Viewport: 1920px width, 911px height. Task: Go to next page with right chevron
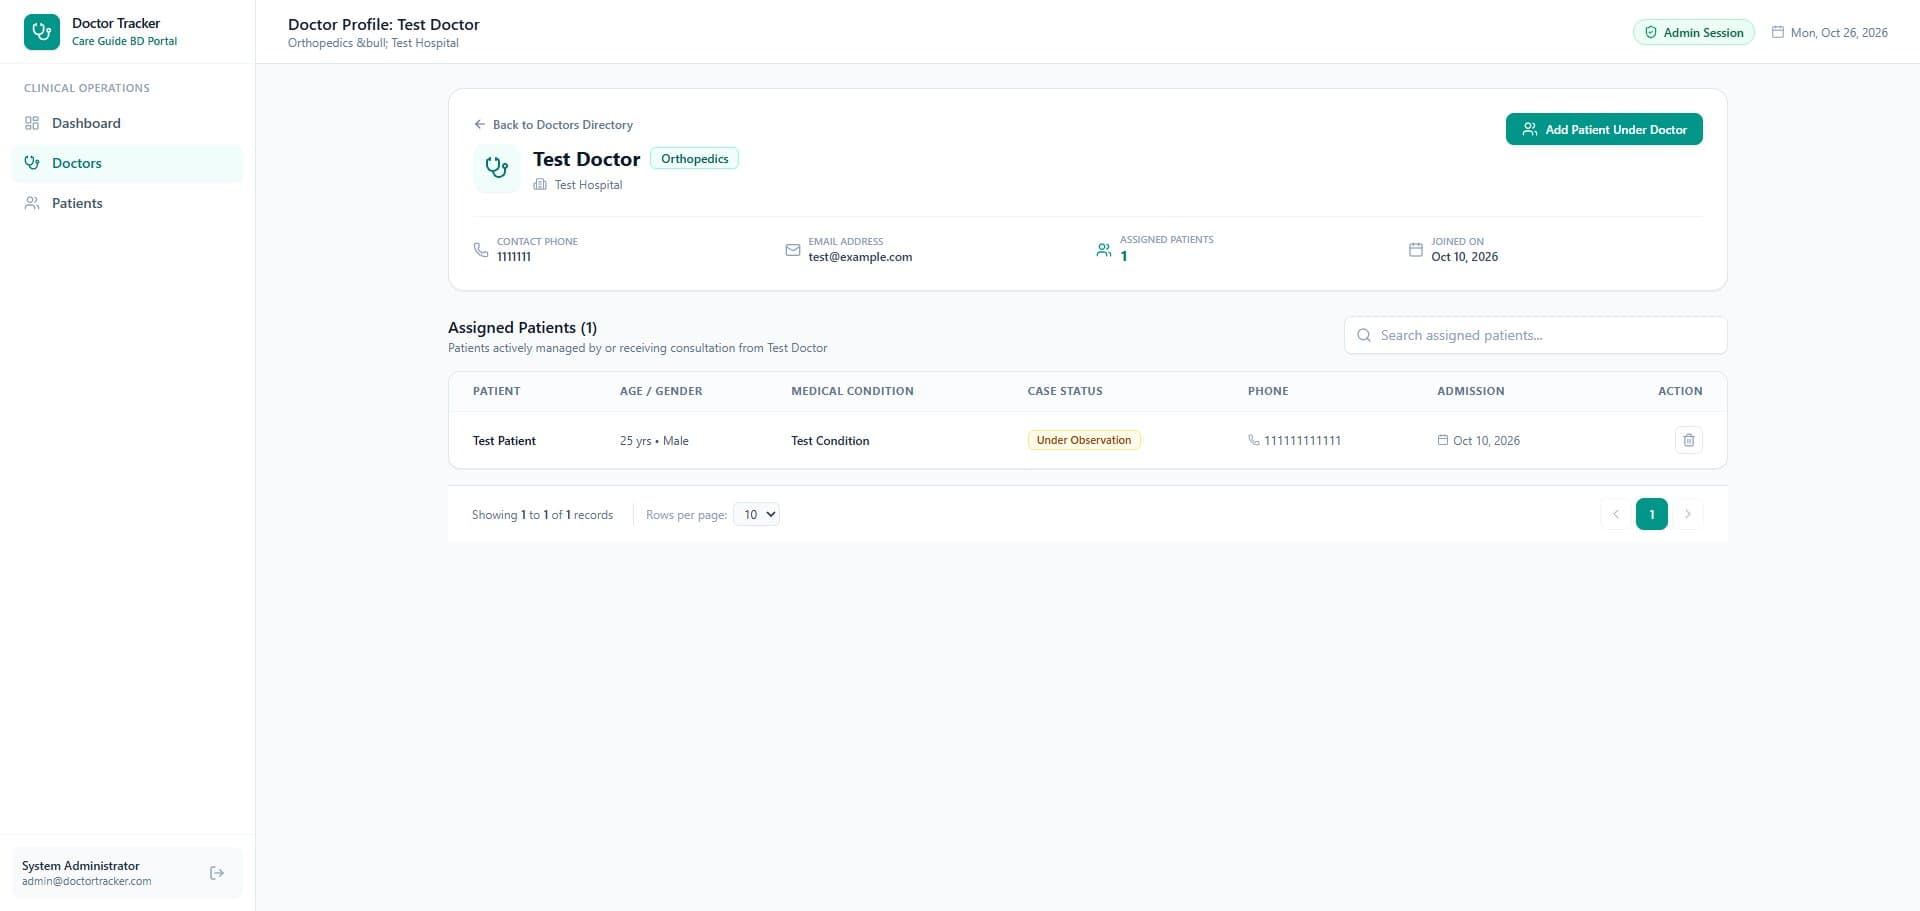(1688, 514)
